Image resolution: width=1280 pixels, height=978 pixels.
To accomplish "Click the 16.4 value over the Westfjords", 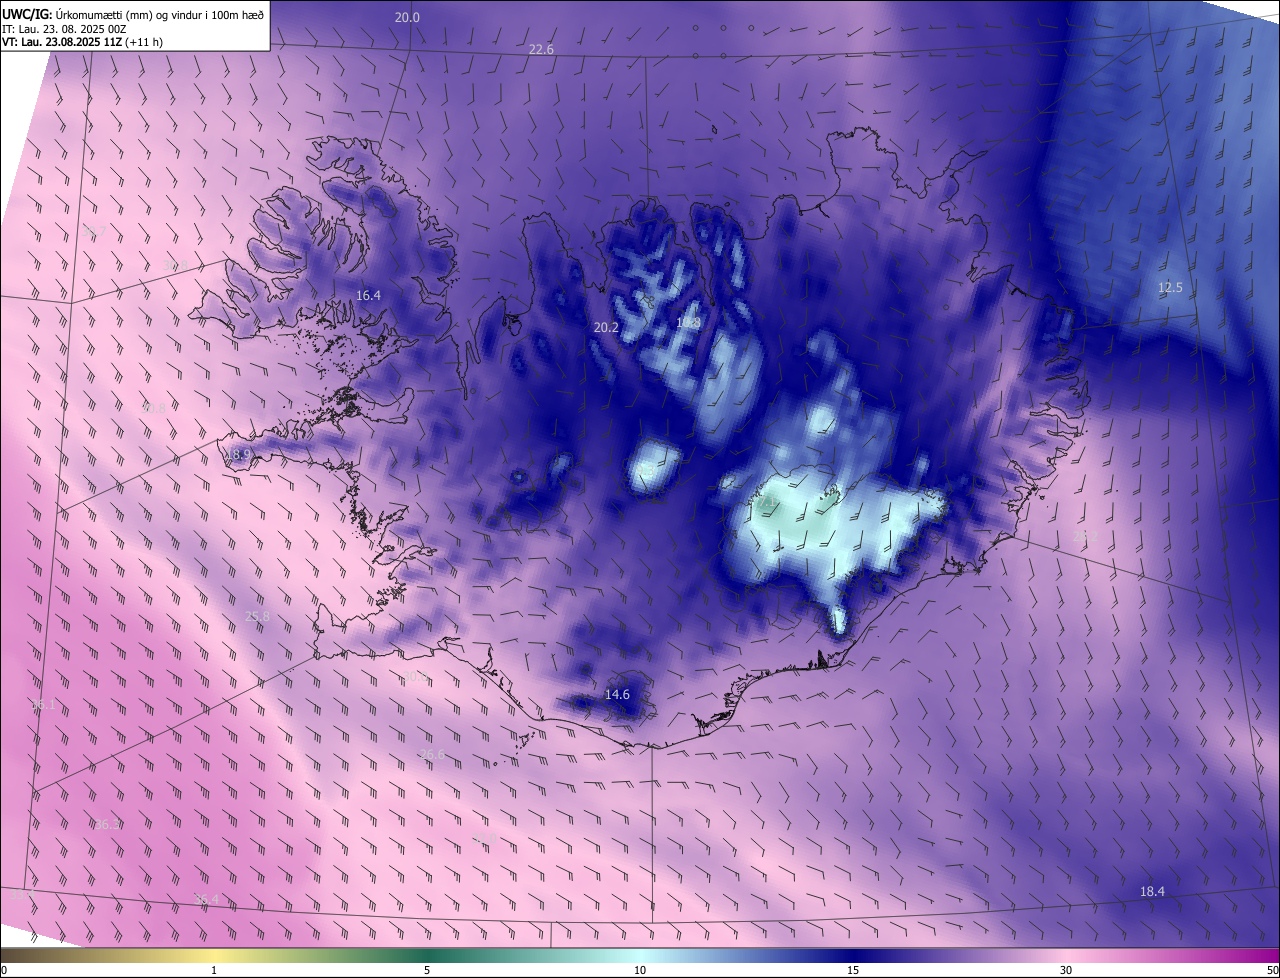I will tap(369, 295).
